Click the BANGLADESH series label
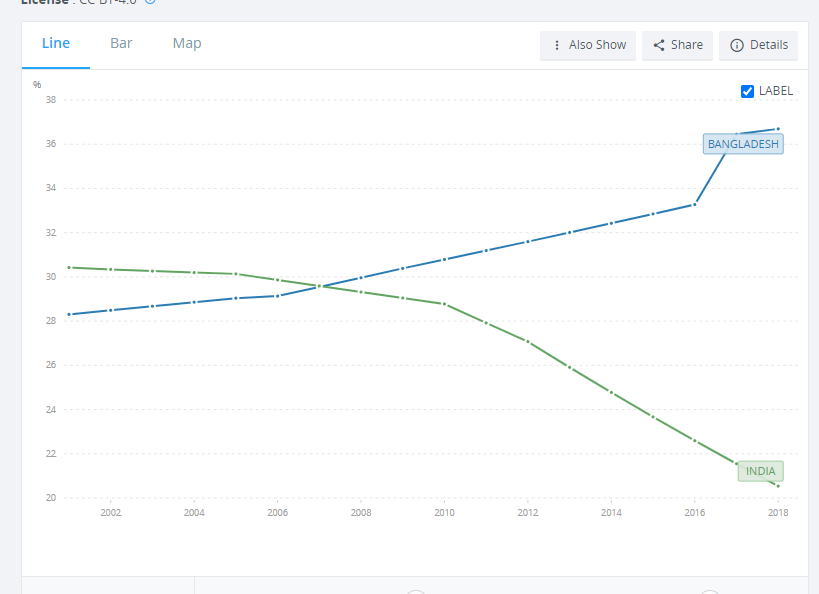Screen dimensions: 819x594 click(743, 144)
